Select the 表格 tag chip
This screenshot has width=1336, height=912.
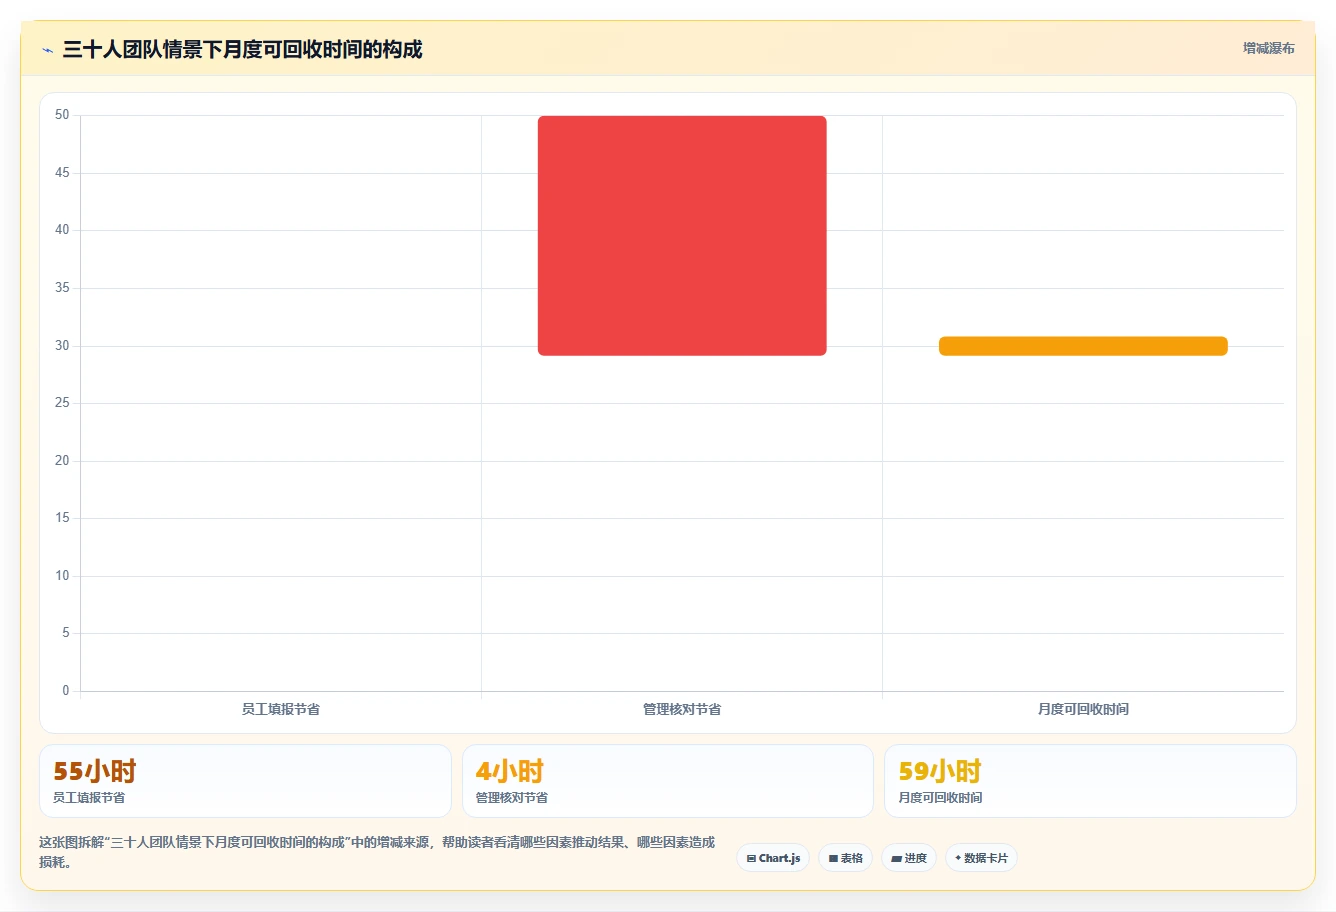click(845, 858)
